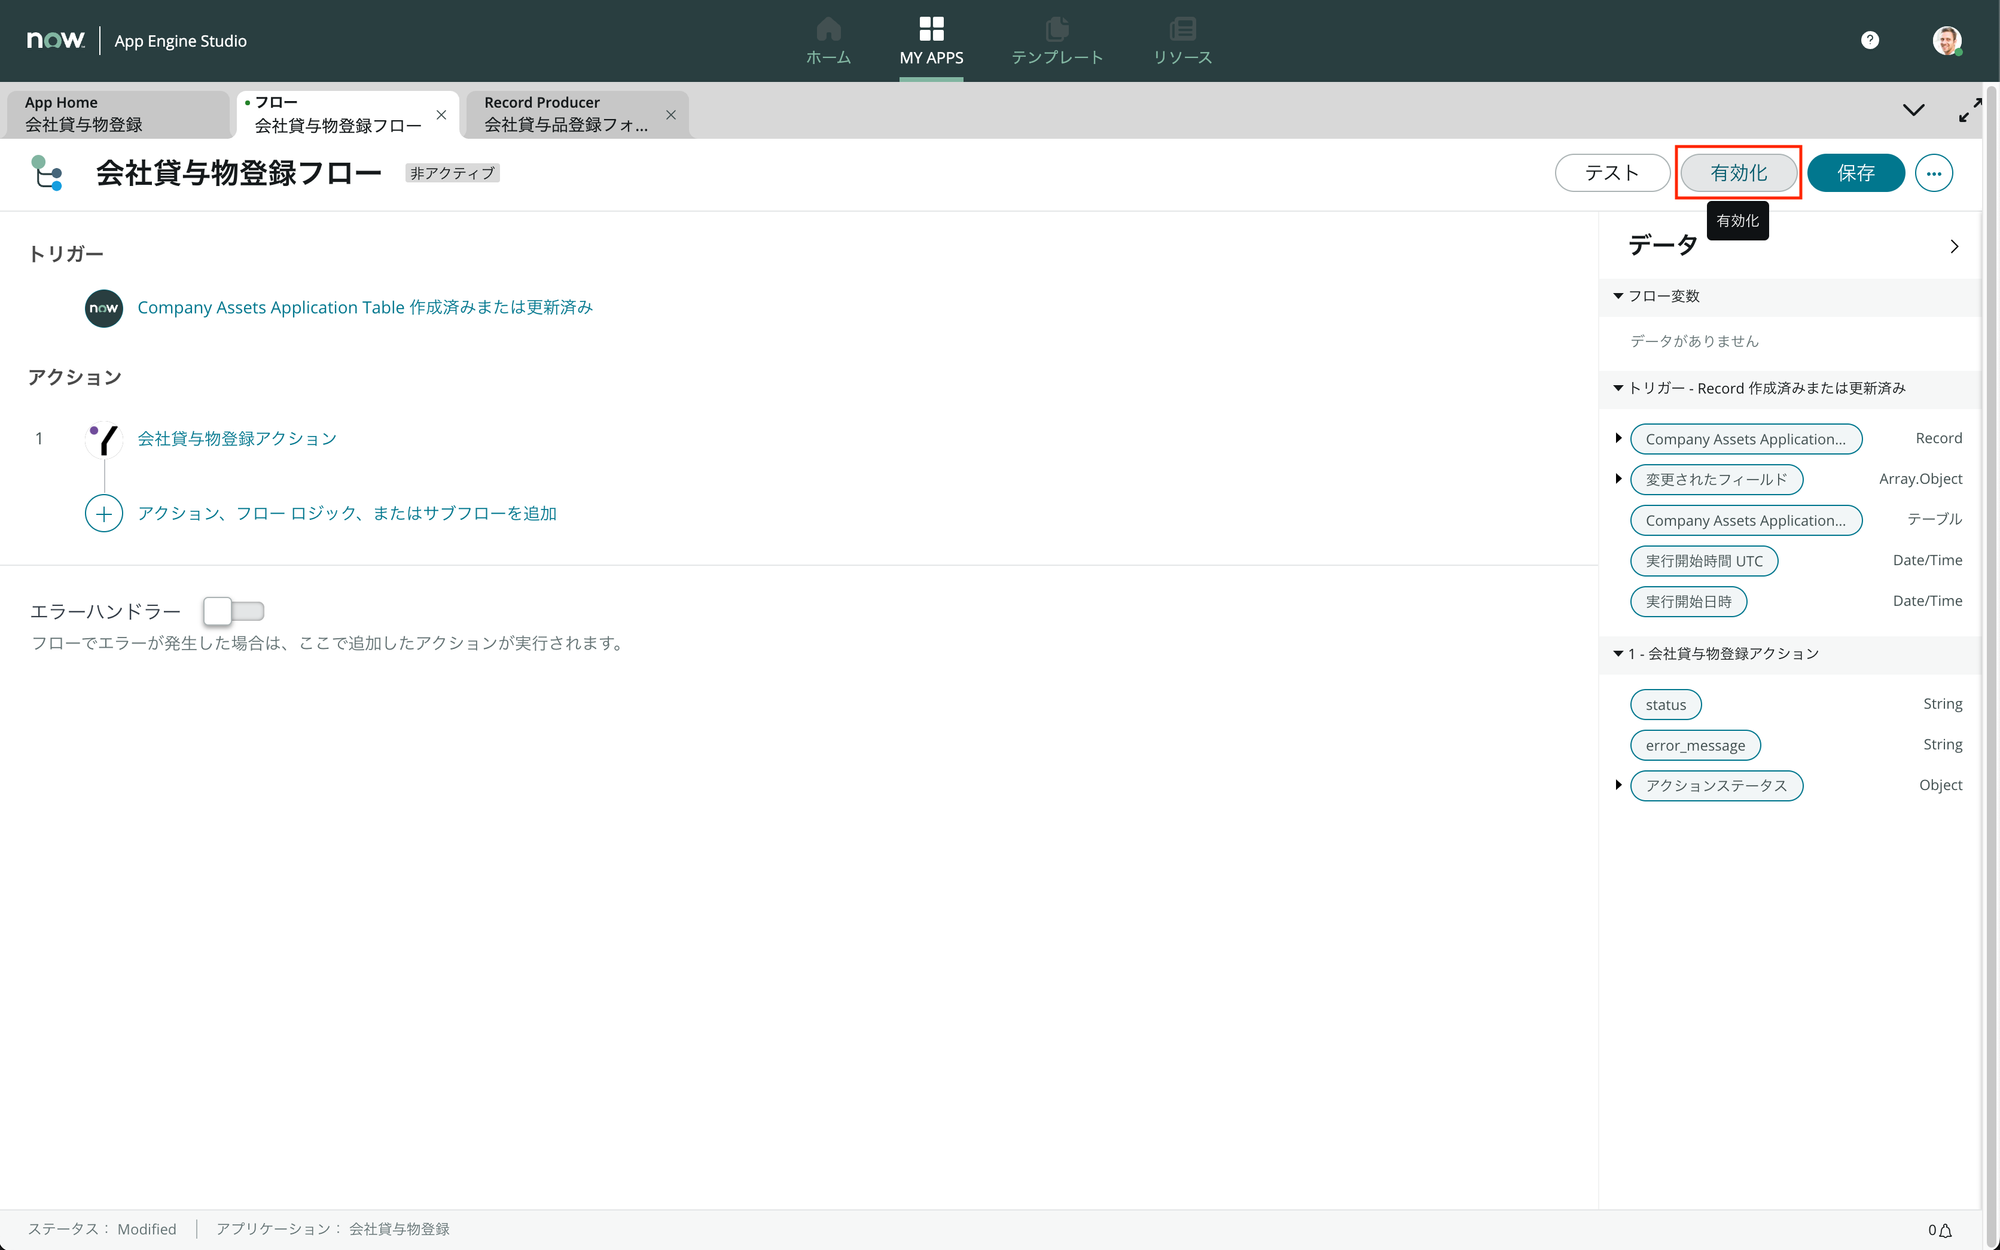The height and width of the screenshot is (1250, 2000).
Task: Toggle fullscreen with the expand arrows icon
Action: click(1970, 110)
